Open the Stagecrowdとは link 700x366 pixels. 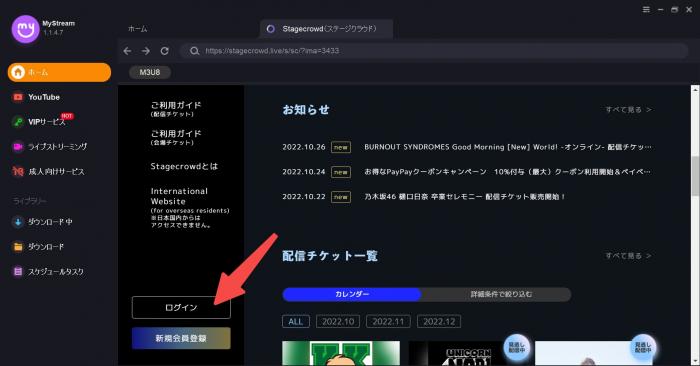[x=184, y=166]
